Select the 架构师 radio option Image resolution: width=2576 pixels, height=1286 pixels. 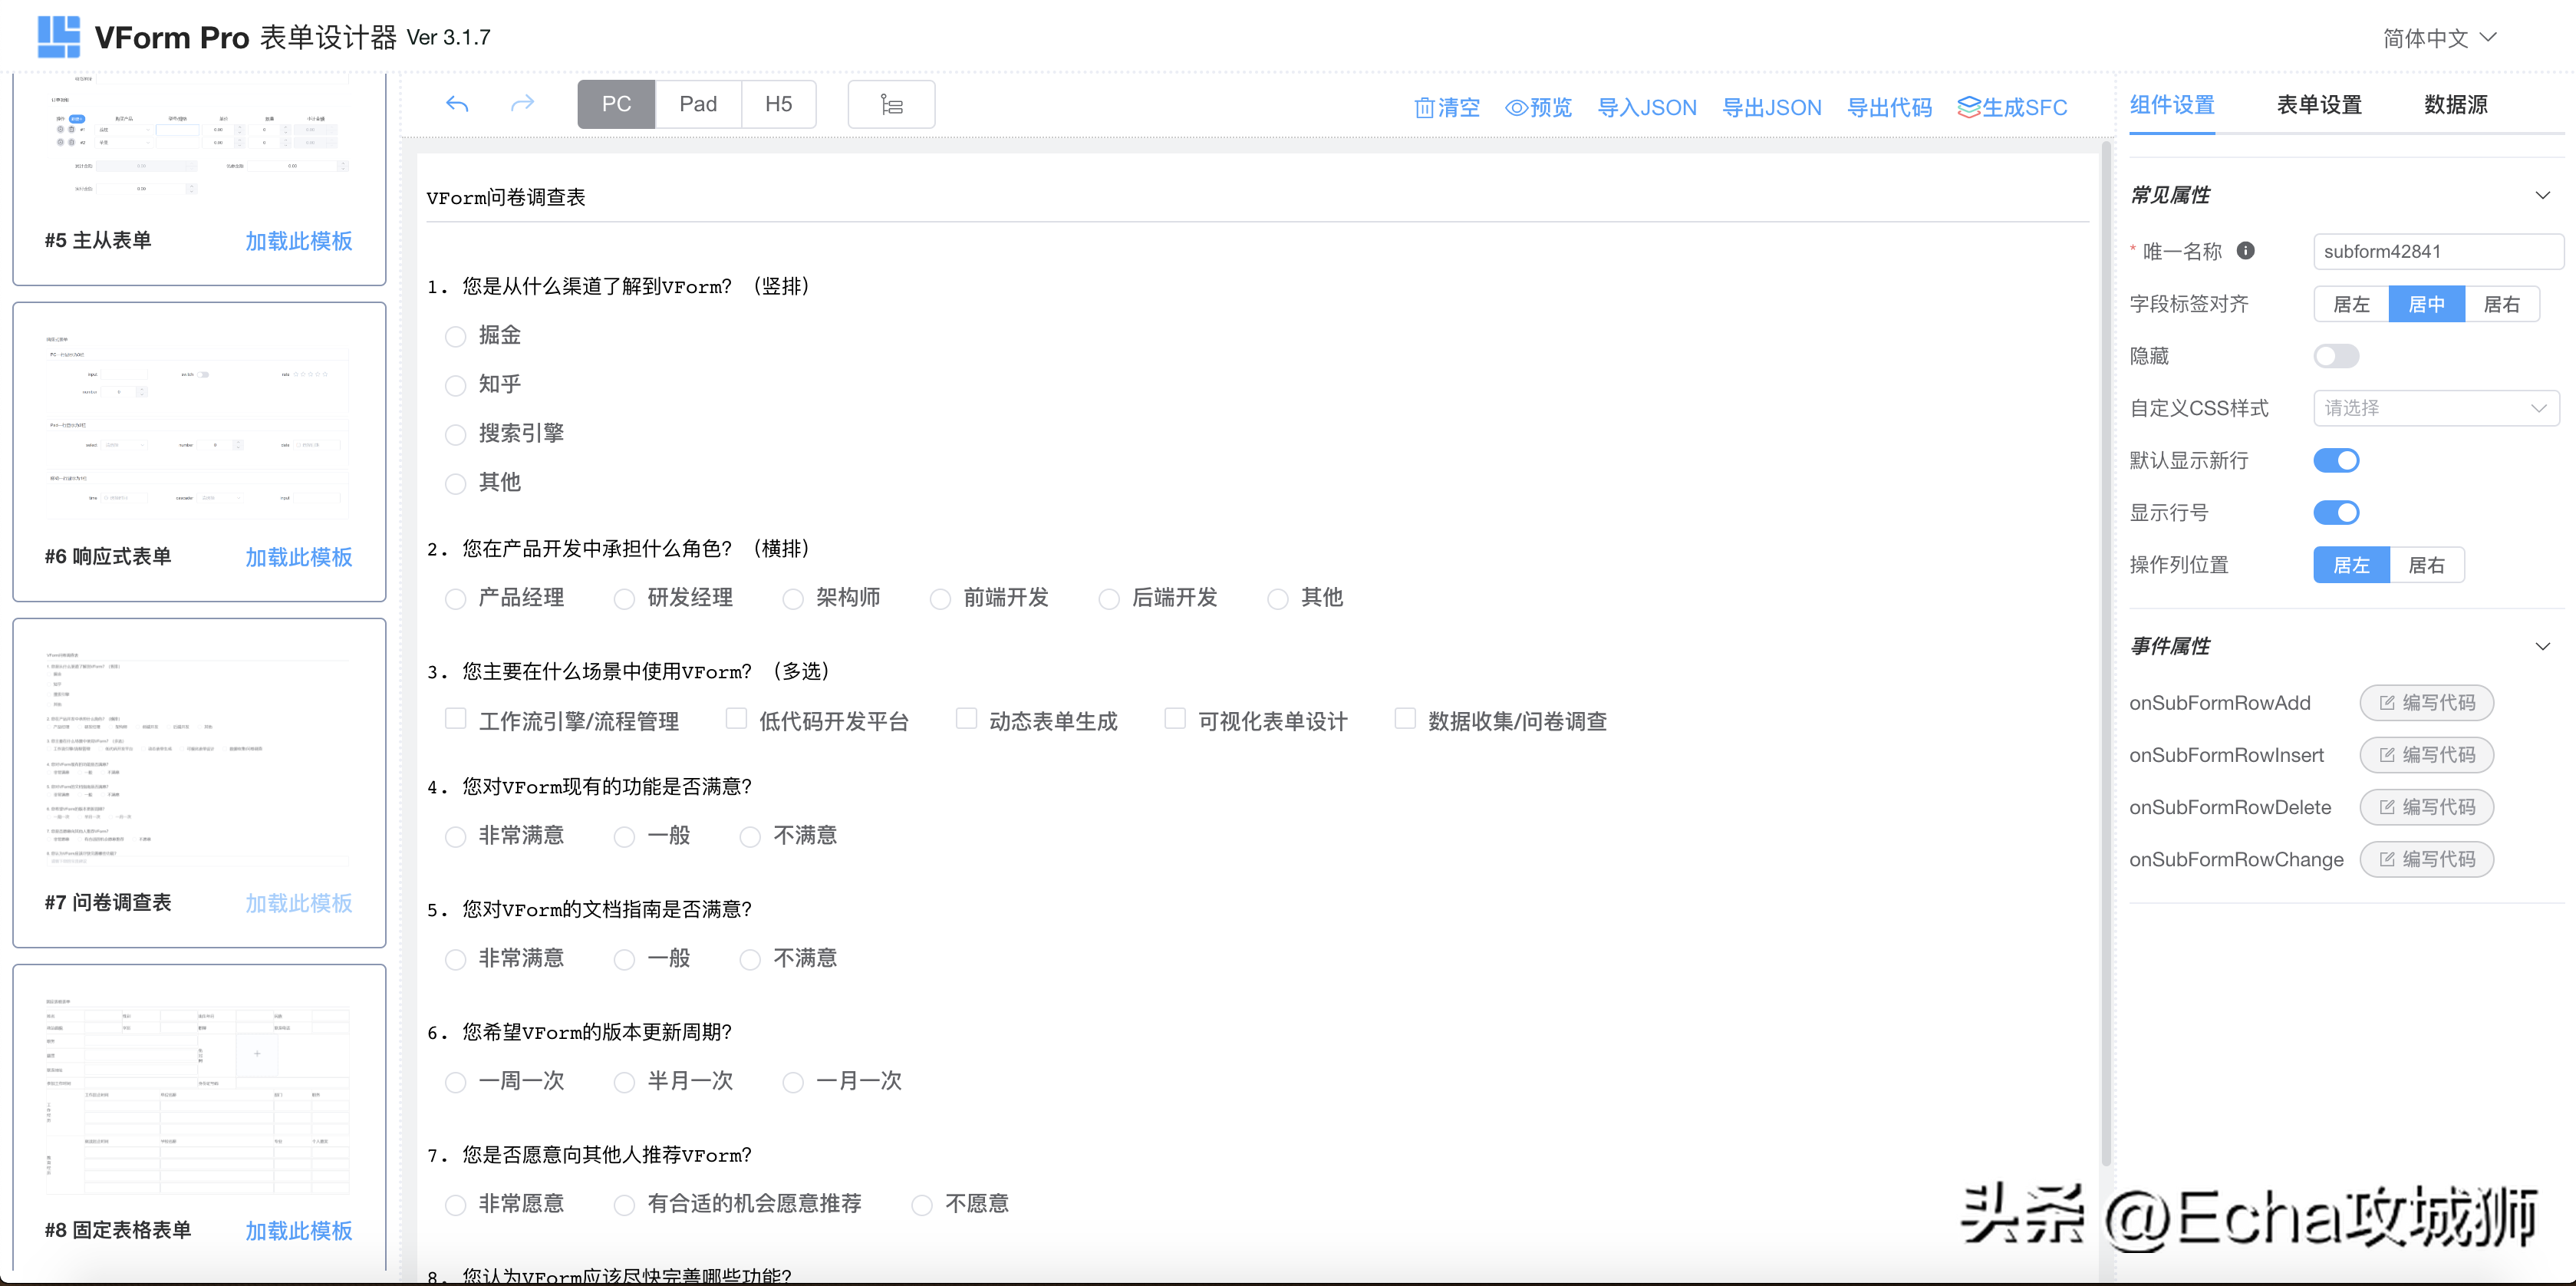(793, 599)
